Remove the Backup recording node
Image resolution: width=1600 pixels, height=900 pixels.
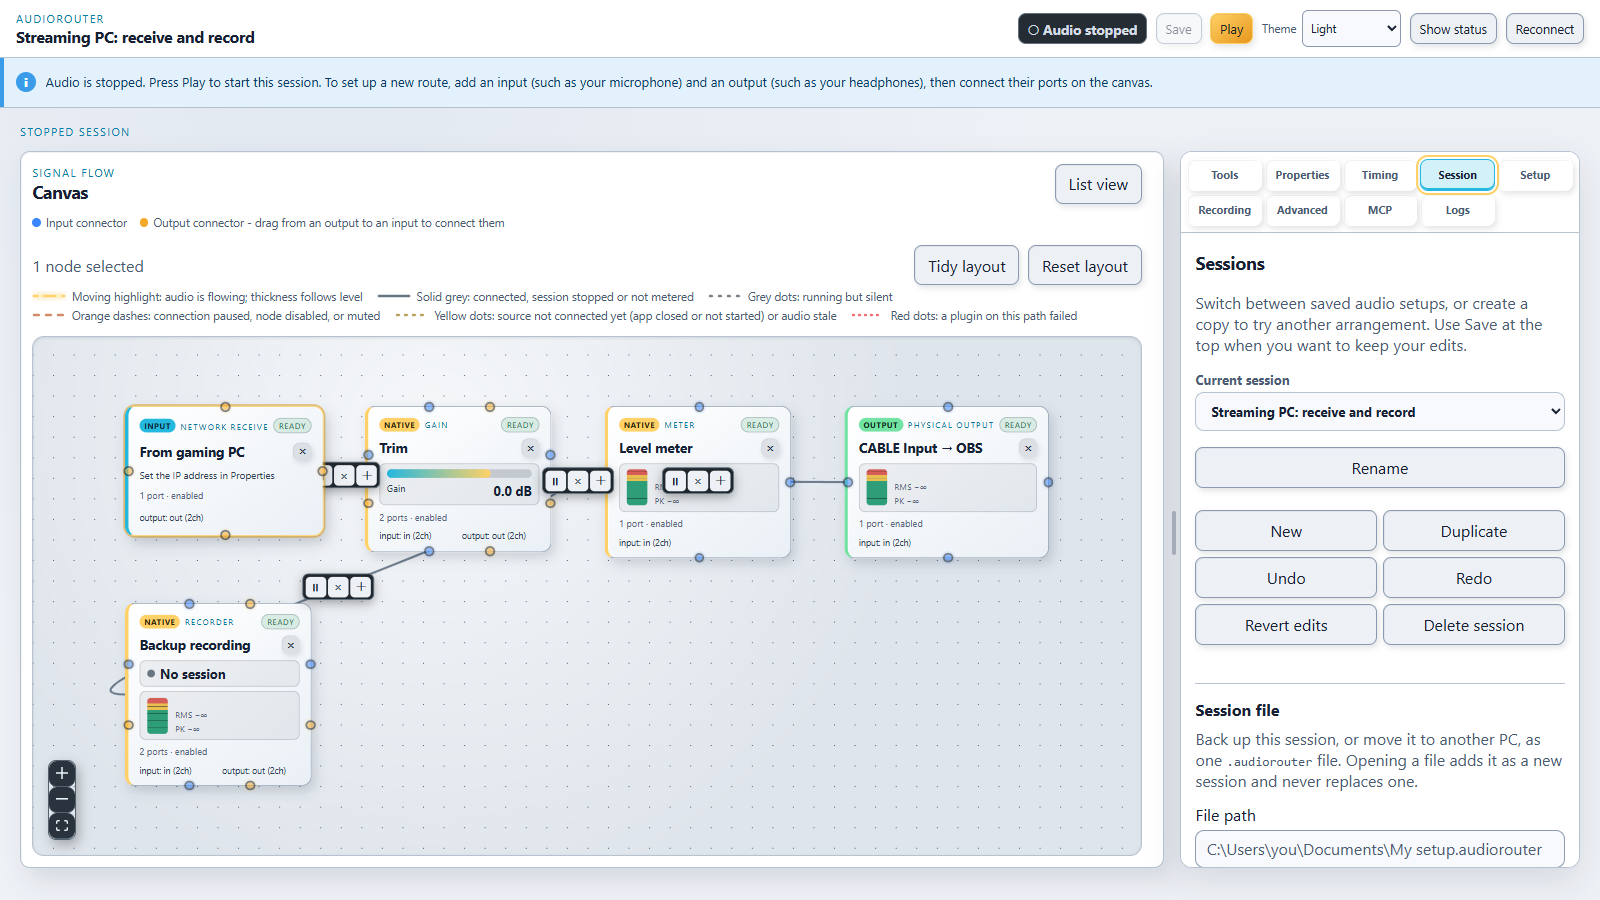[x=291, y=645]
